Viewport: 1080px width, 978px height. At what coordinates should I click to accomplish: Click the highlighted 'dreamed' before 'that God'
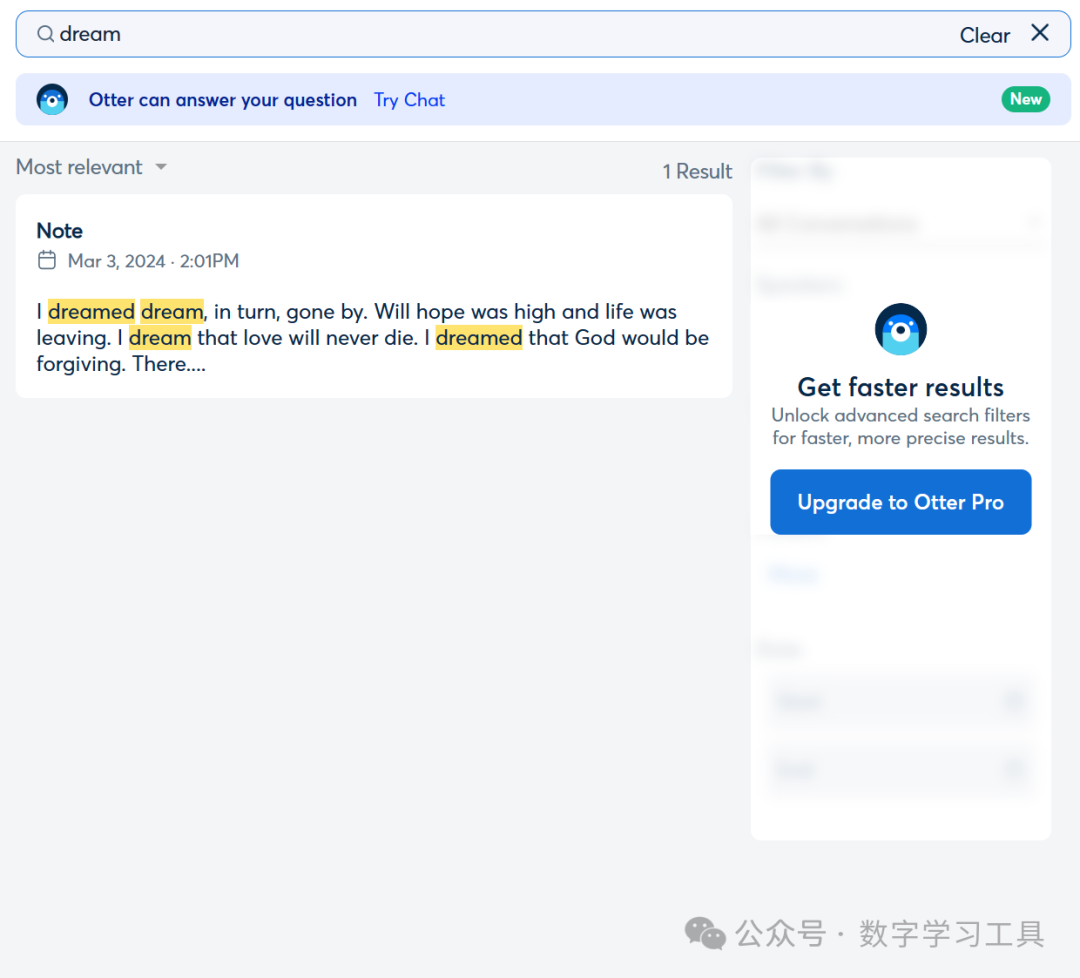479,338
